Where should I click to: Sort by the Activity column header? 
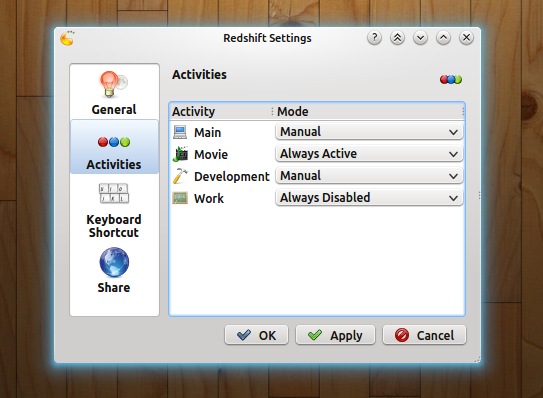point(221,112)
